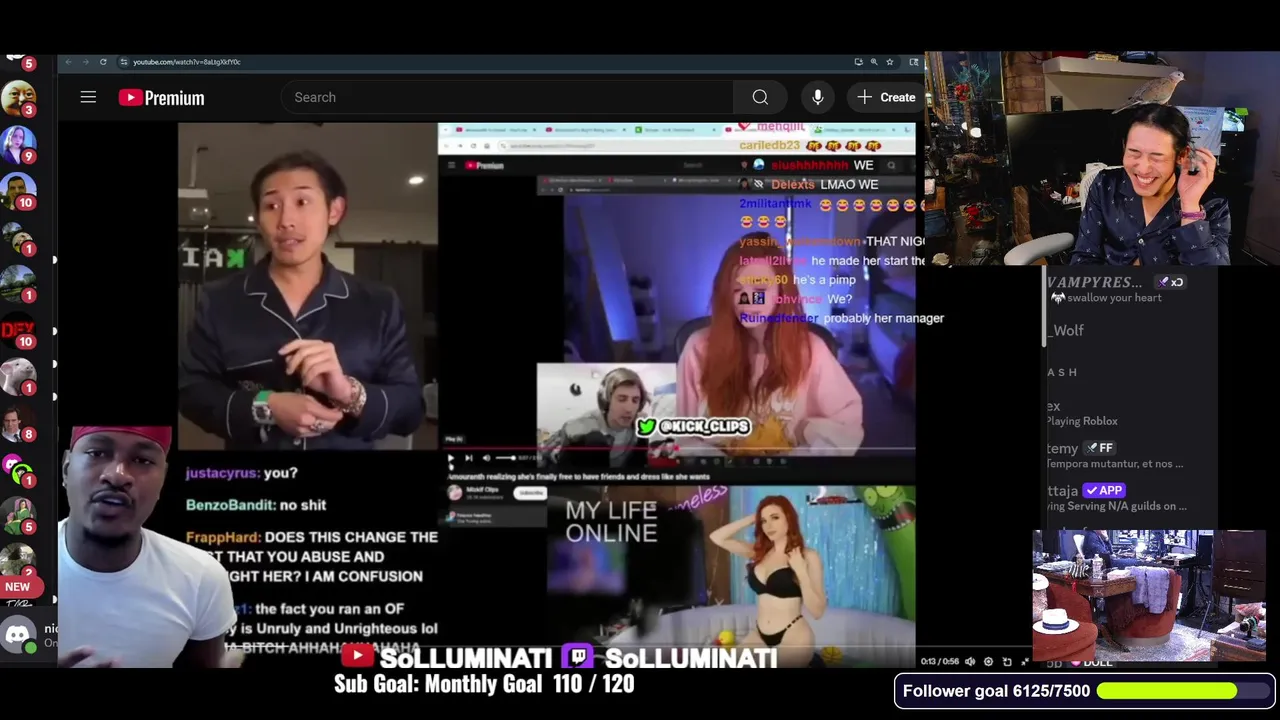This screenshot has height=720, width=1280.
Task: Click the SoLLUMINATI Twitch logo in the overlay
Action: (x=579, y=657)
